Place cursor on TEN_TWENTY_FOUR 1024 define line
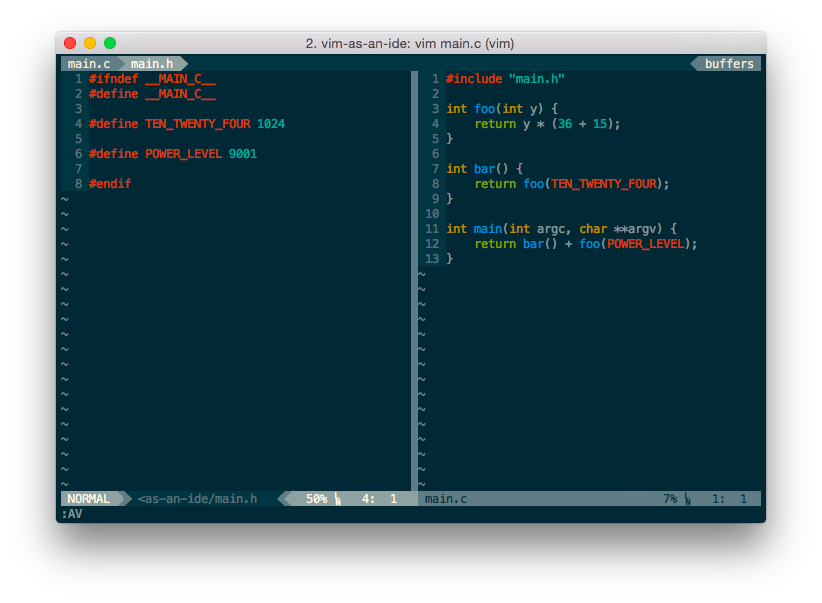Viewport: 822px width, 603px height. [187, 124]
